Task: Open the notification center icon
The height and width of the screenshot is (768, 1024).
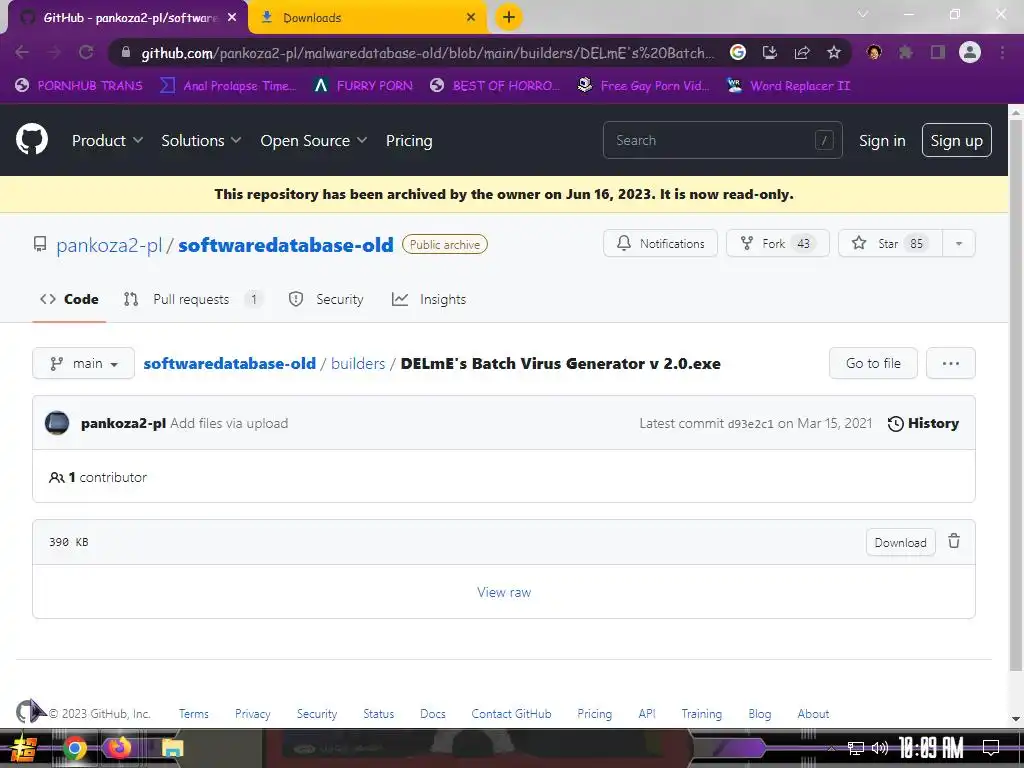Action: point(991,748)
